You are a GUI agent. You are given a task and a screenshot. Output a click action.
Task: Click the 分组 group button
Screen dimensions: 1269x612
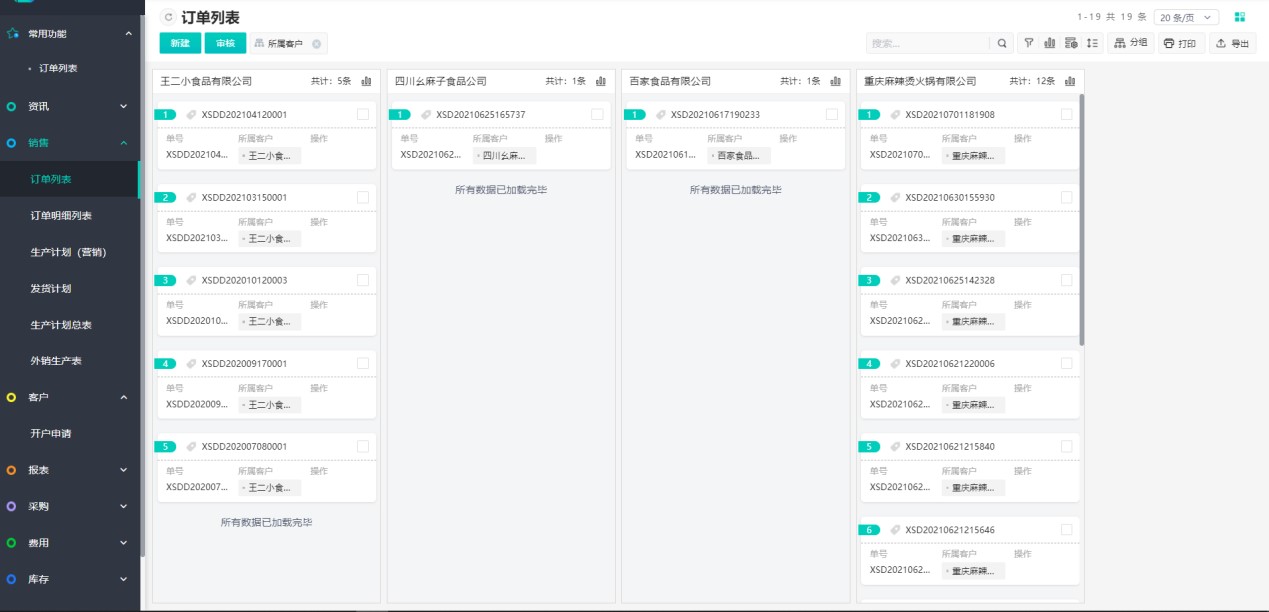(1131, 44)
